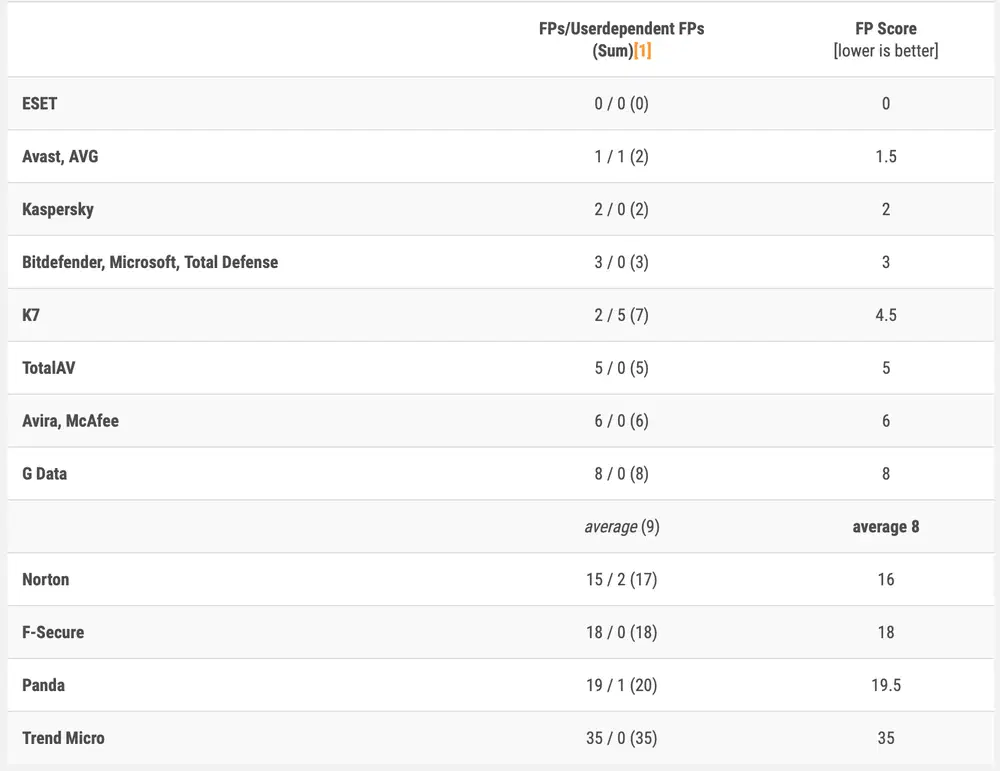
Task: Click the bold average 8 cell
Action: pos(885,526)
